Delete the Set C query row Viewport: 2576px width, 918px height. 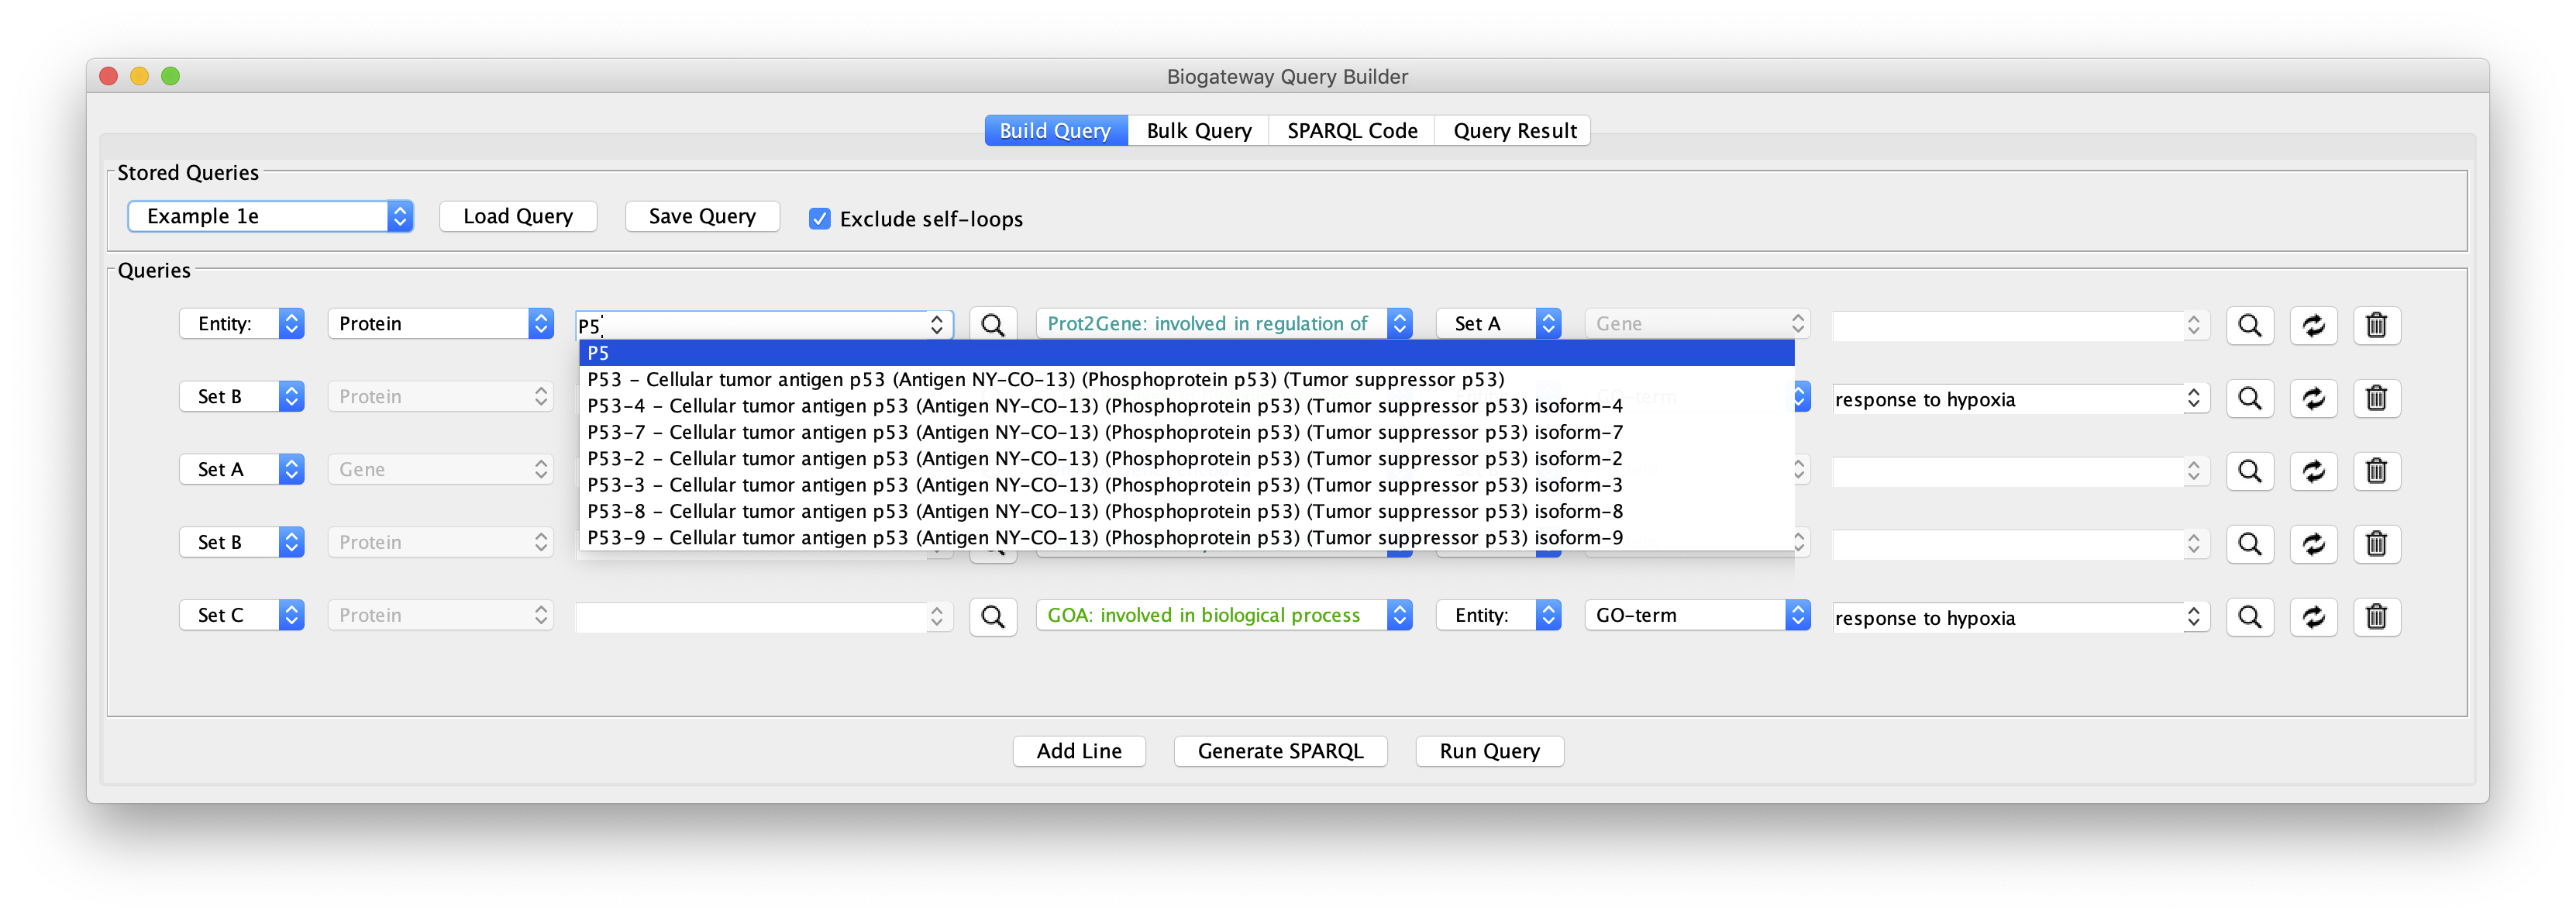(x=2376, y=617)
